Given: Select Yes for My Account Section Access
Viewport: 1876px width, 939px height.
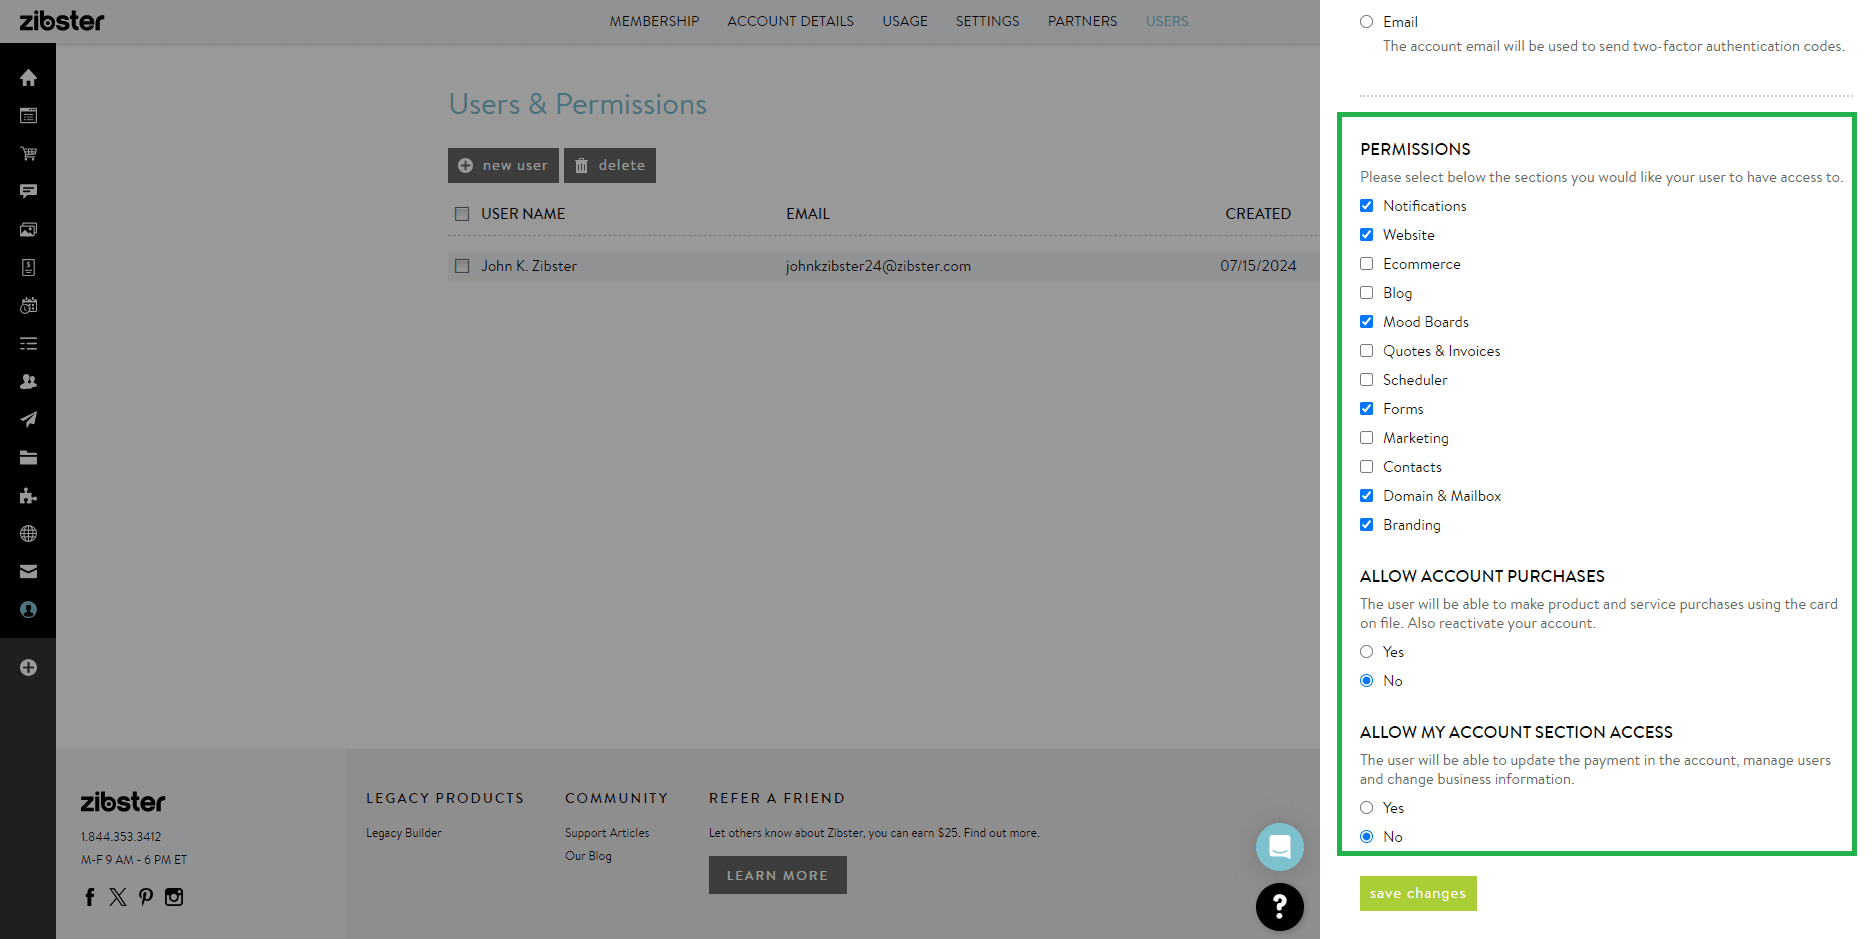Looking at the screenshot, I should (1366, 808).
